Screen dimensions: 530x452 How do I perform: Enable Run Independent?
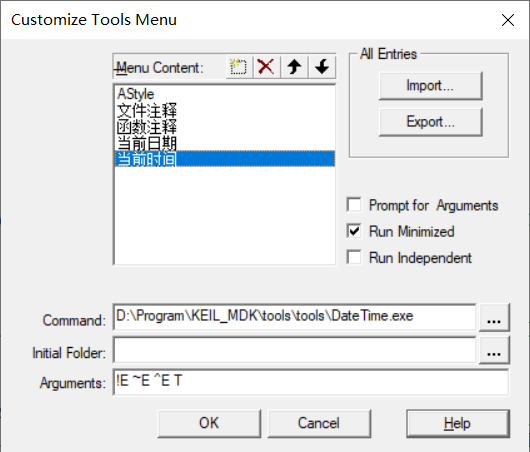354,257
